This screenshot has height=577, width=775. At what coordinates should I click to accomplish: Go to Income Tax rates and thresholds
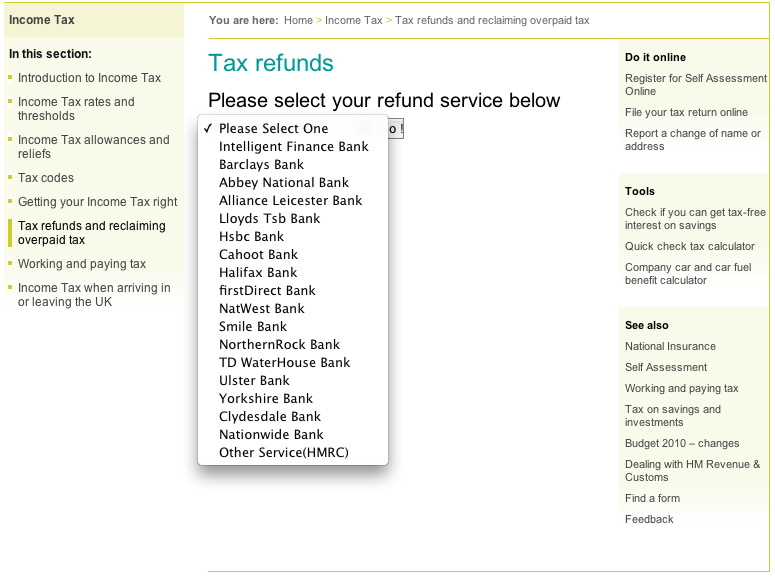click(x=76, y=109)
